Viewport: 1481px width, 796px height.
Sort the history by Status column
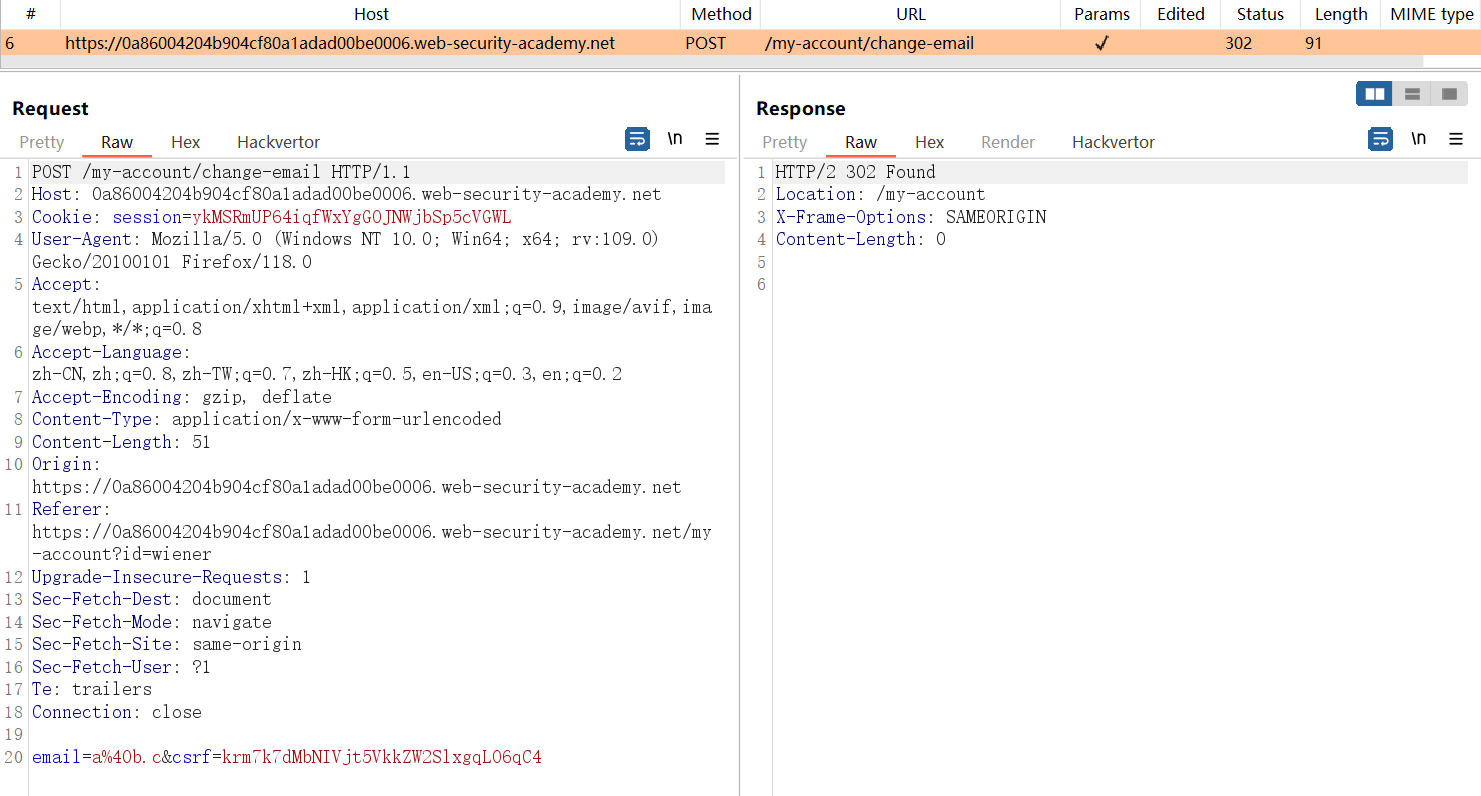[1259, 14]
